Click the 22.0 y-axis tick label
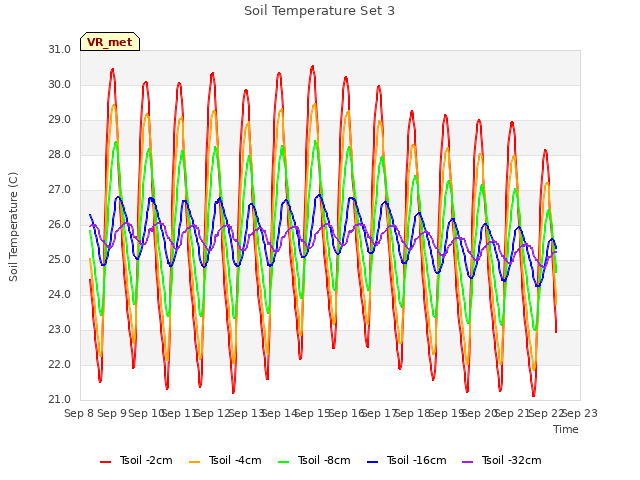Viewport: 640px width, 480px height. coord(60,364)
